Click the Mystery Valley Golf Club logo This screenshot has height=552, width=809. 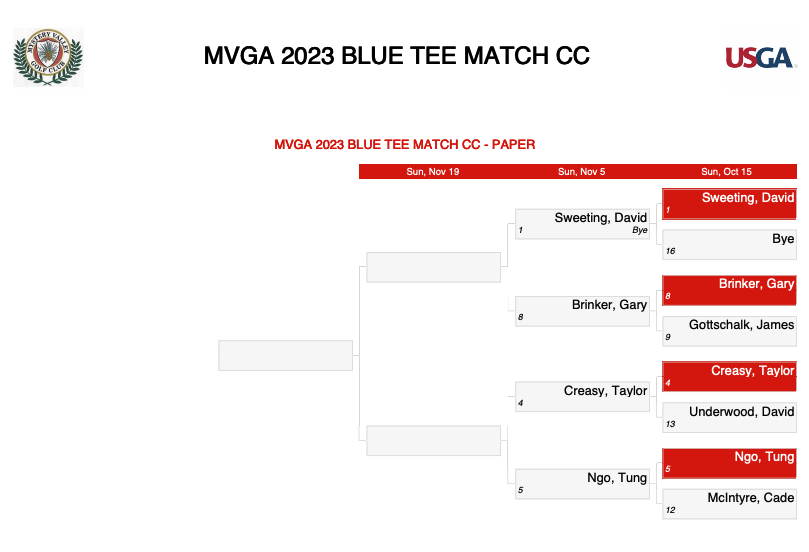pyautogui.click(x=48, y=57)
